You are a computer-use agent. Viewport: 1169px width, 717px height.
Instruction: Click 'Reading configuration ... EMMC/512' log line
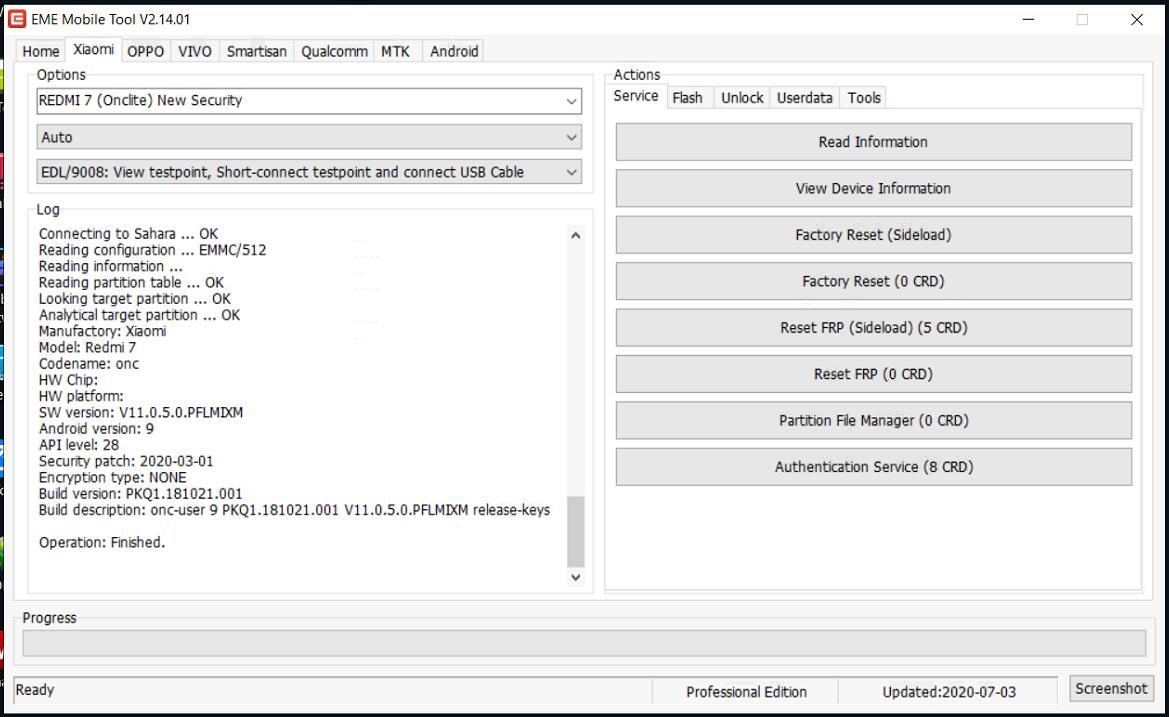[x=152, y=250]
